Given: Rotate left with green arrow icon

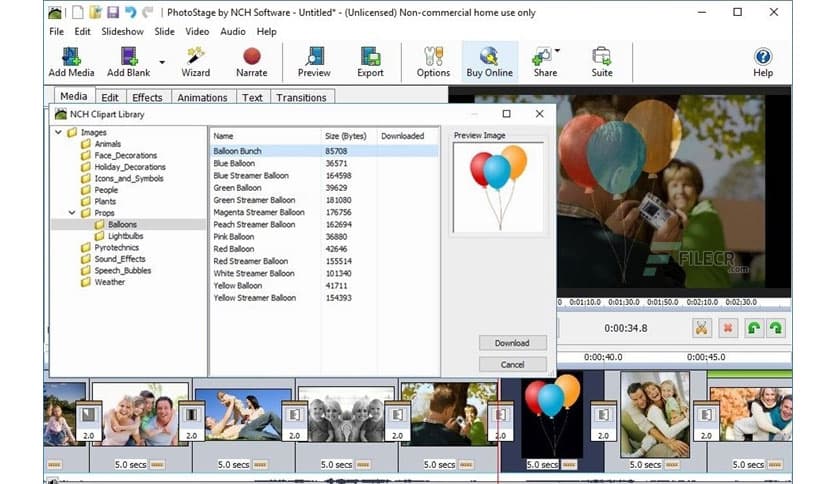Looking at the screenshot, I should (x=753, y=328).
